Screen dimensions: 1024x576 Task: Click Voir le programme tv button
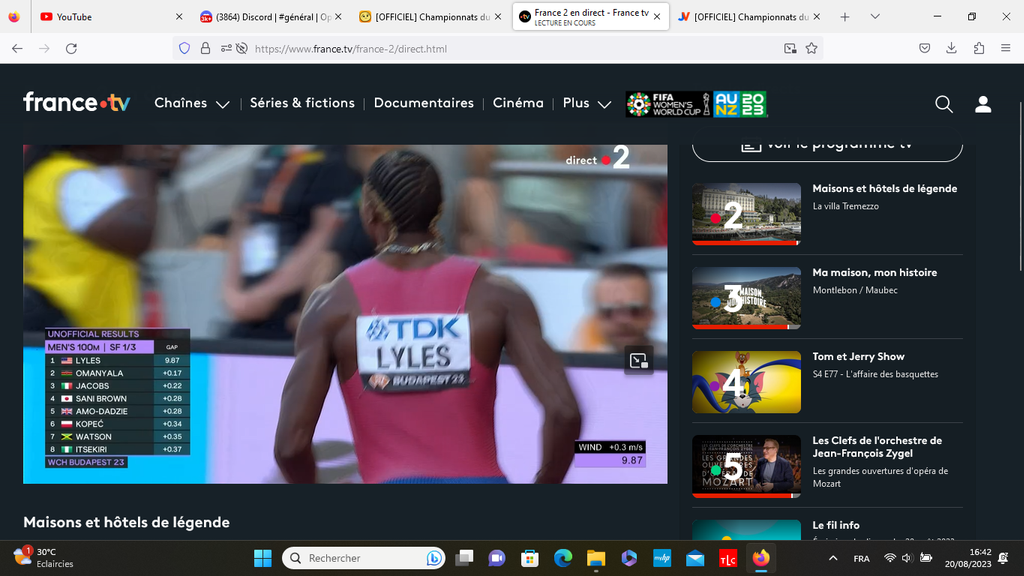click(827, 146)
